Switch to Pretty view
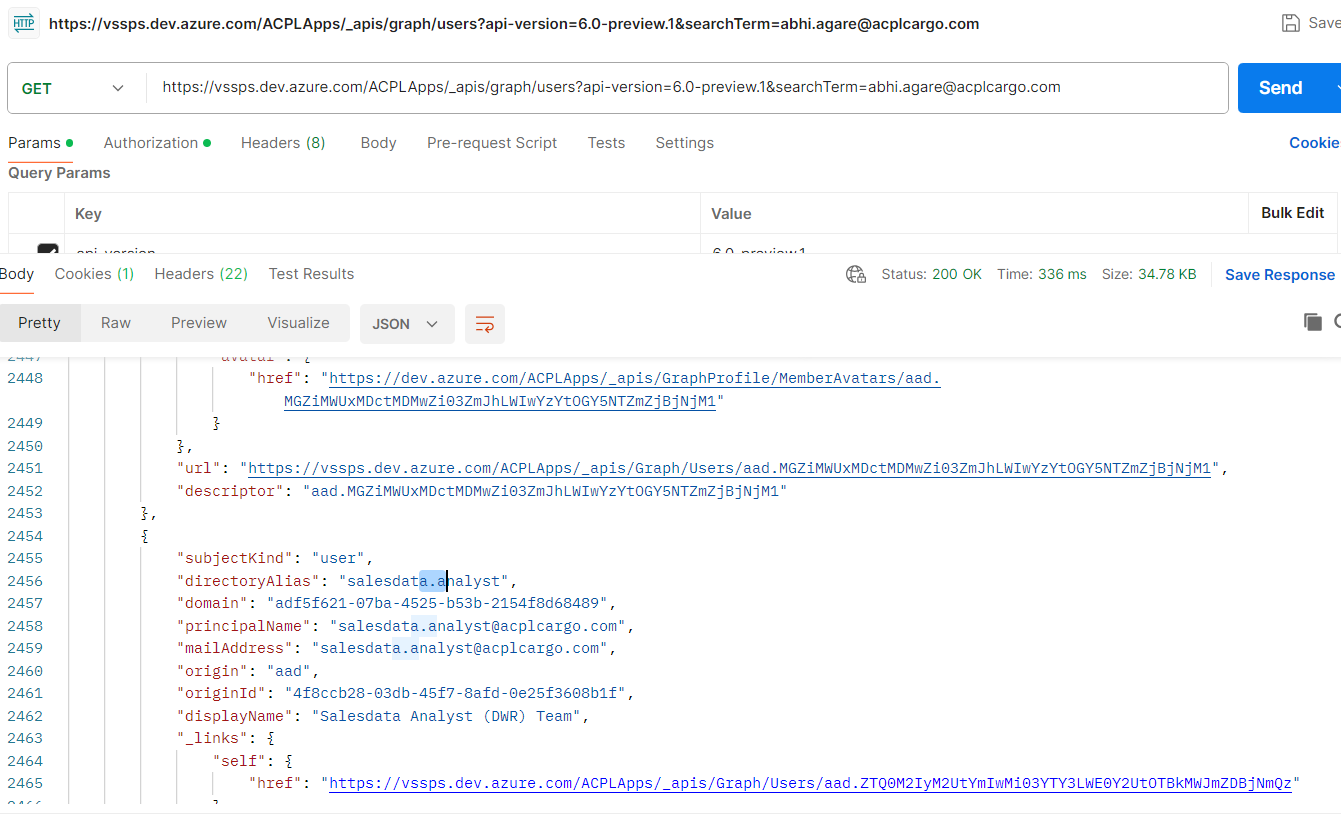 click(x=39, y=323)
